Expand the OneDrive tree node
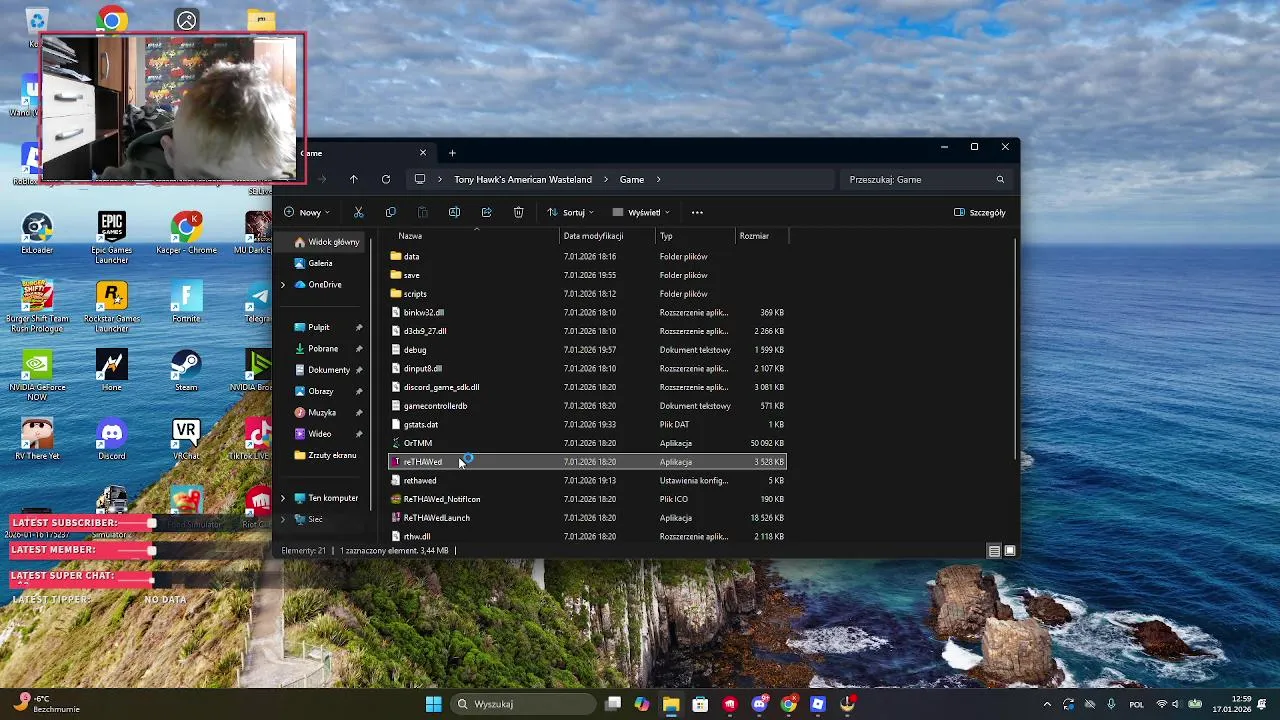Viewport: 1280px width, 720px height. [x=283, y=285]
